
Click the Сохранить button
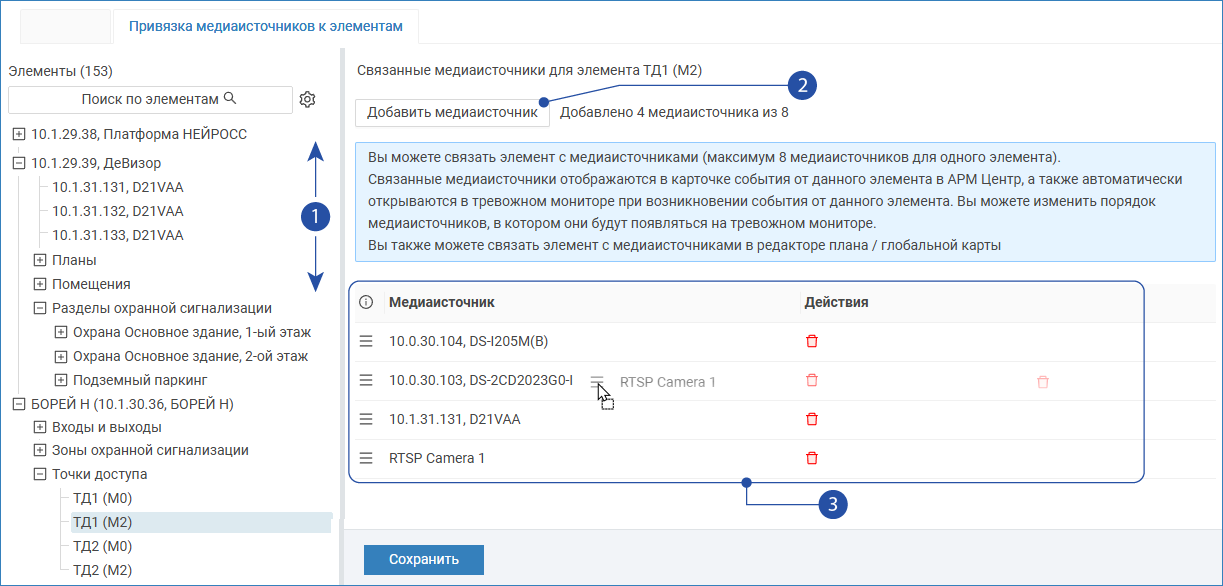(x=423, y=560)
